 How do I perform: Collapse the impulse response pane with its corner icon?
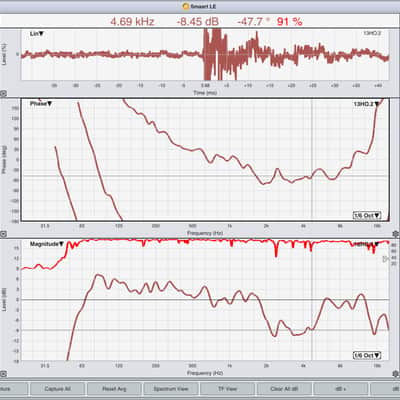point(3,94)
